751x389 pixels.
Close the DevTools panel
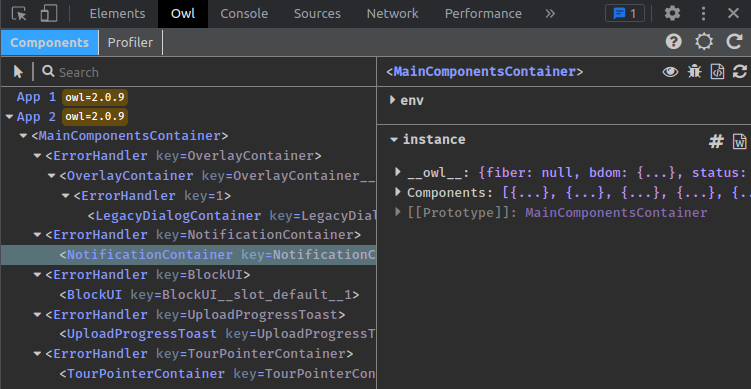[x=733, y=13]
